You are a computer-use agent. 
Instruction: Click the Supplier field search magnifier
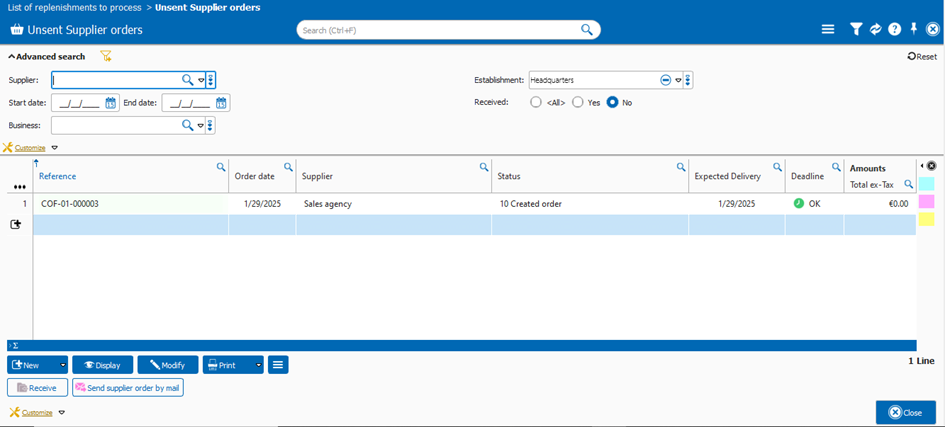(187, 80)
